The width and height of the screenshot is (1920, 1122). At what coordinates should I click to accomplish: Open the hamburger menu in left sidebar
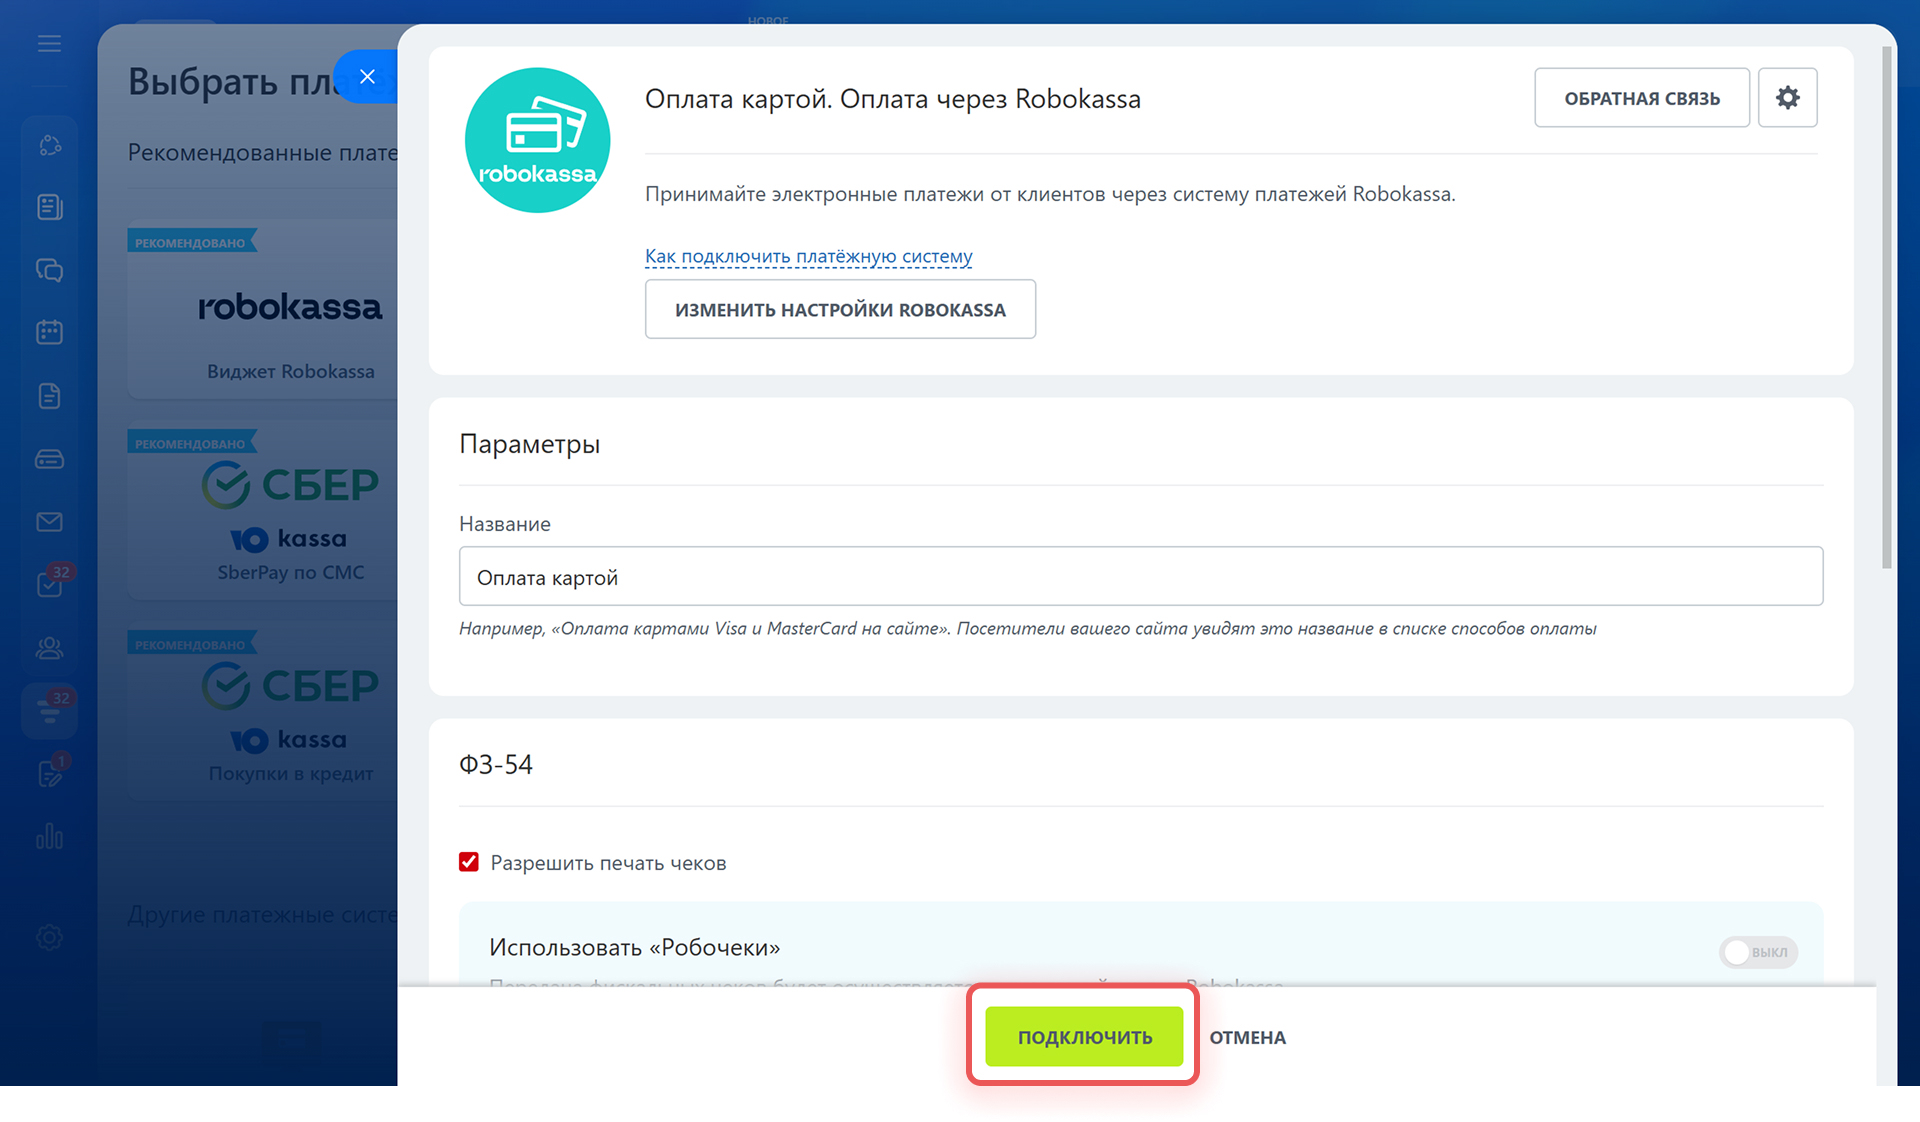[x=49, y=44]
